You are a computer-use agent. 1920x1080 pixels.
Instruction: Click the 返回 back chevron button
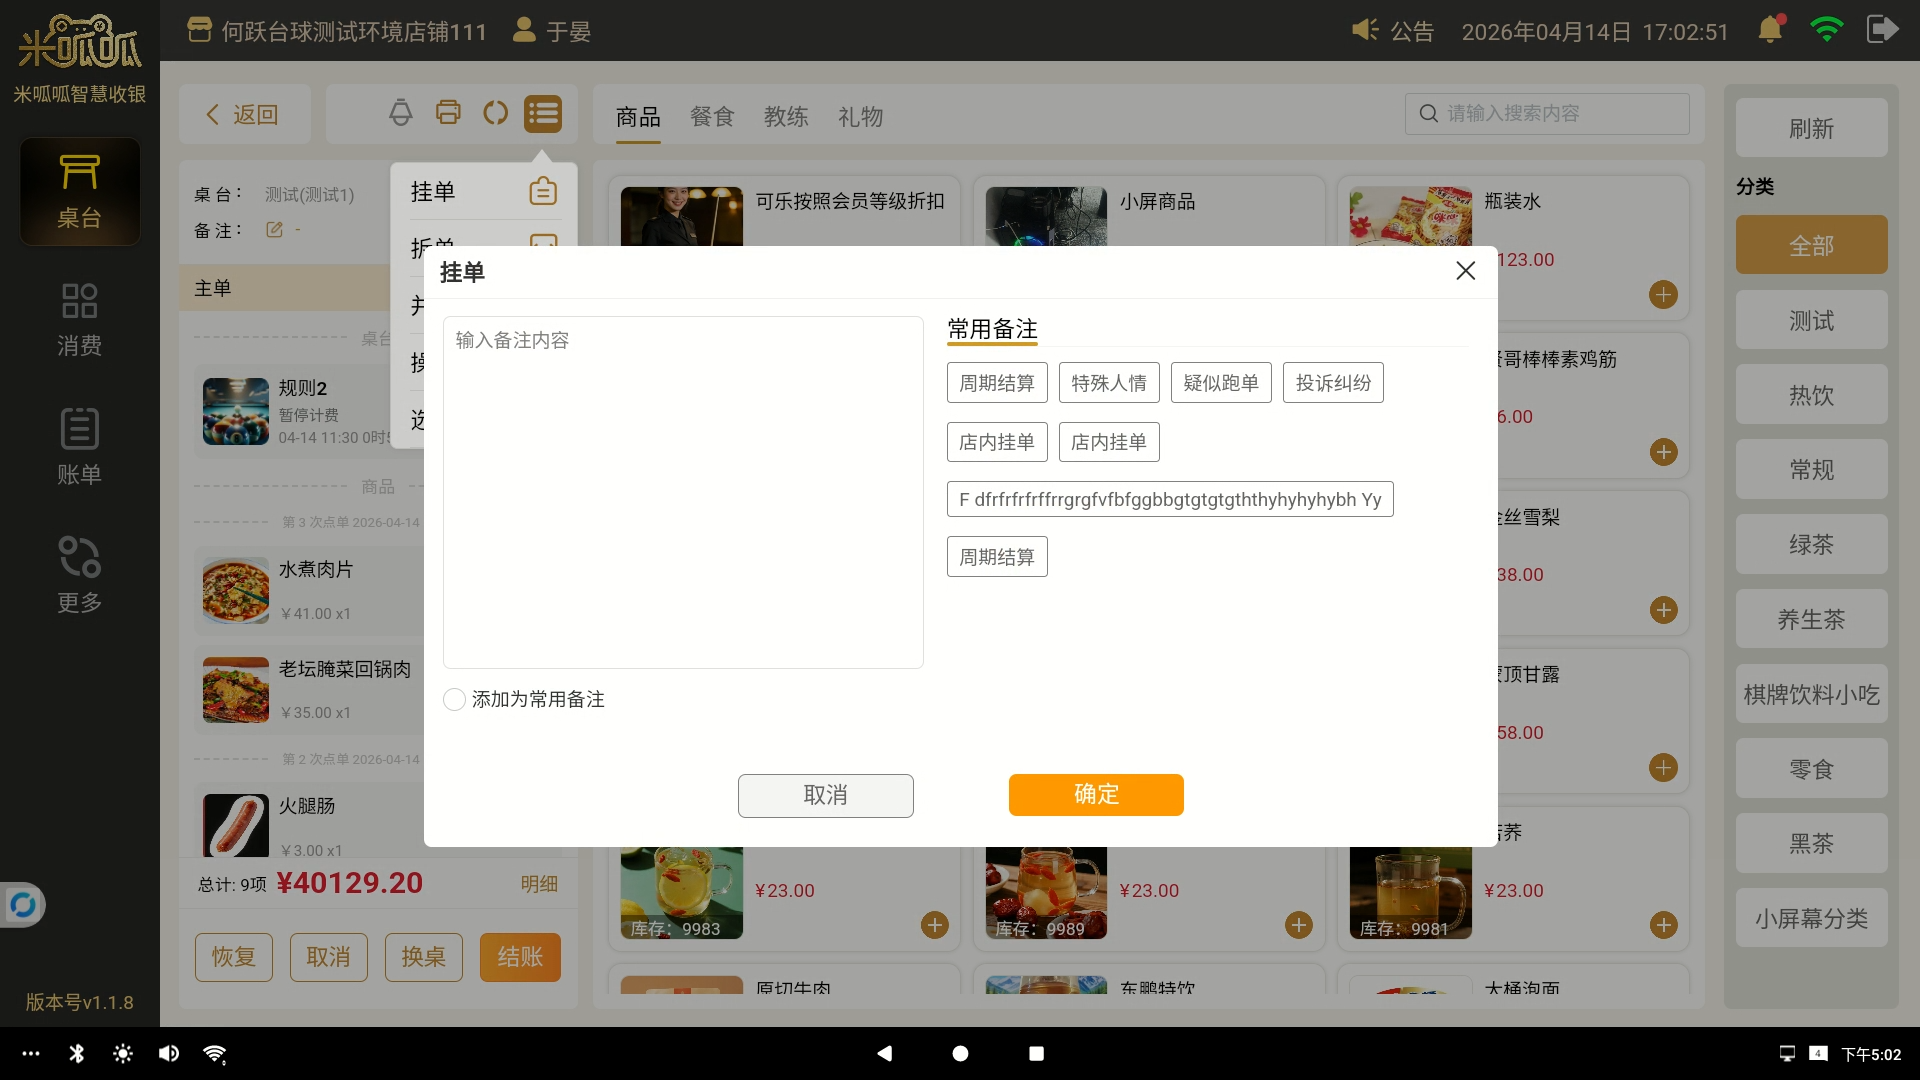(244, 114)
